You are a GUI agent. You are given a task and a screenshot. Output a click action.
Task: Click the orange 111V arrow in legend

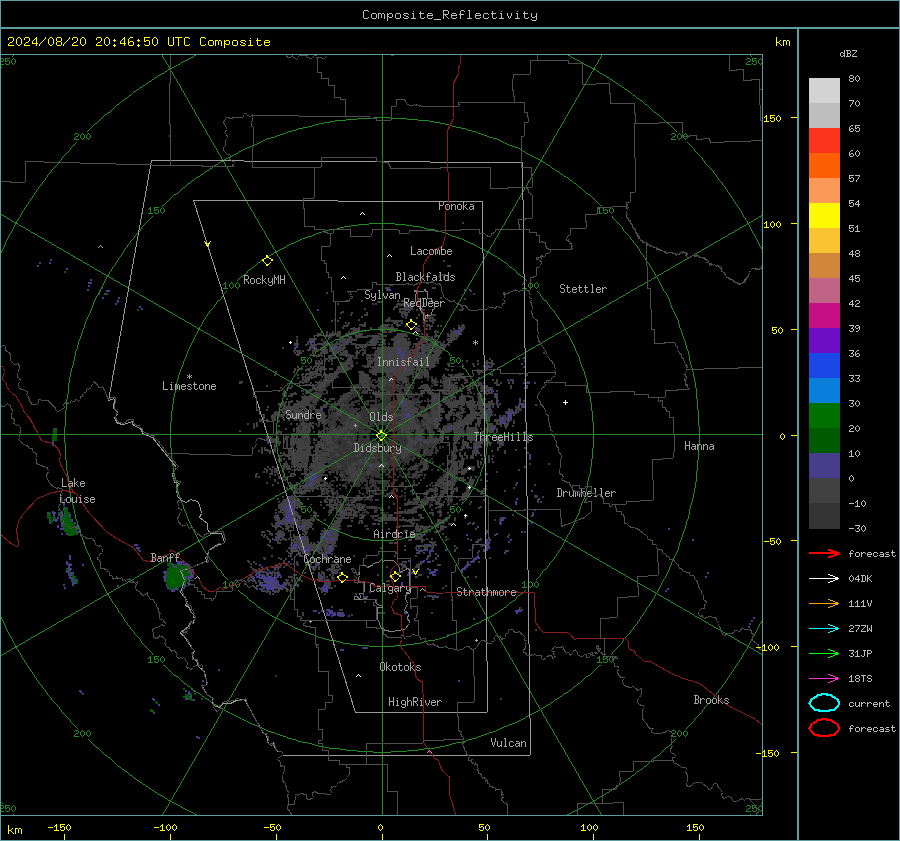tap(824, 603)
